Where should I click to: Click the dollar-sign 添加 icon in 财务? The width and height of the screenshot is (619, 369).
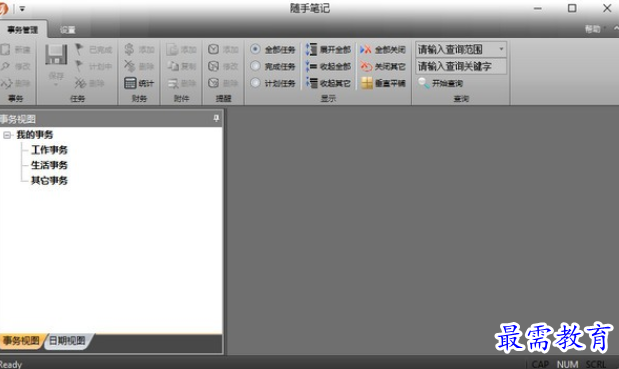[129, 49]
